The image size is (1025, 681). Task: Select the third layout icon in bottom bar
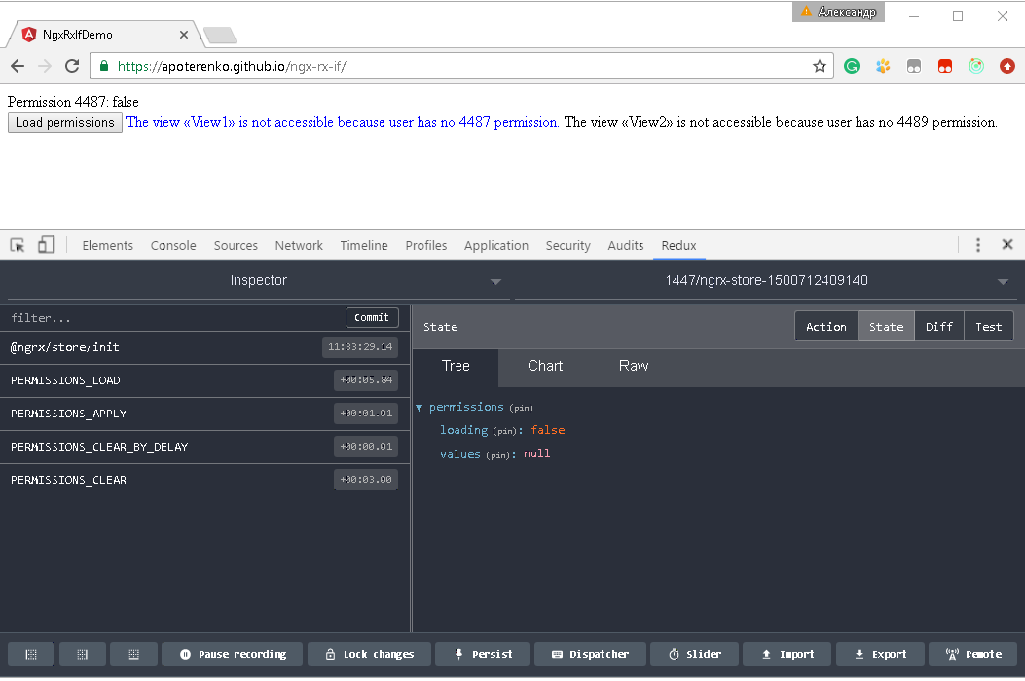point(133,654)
